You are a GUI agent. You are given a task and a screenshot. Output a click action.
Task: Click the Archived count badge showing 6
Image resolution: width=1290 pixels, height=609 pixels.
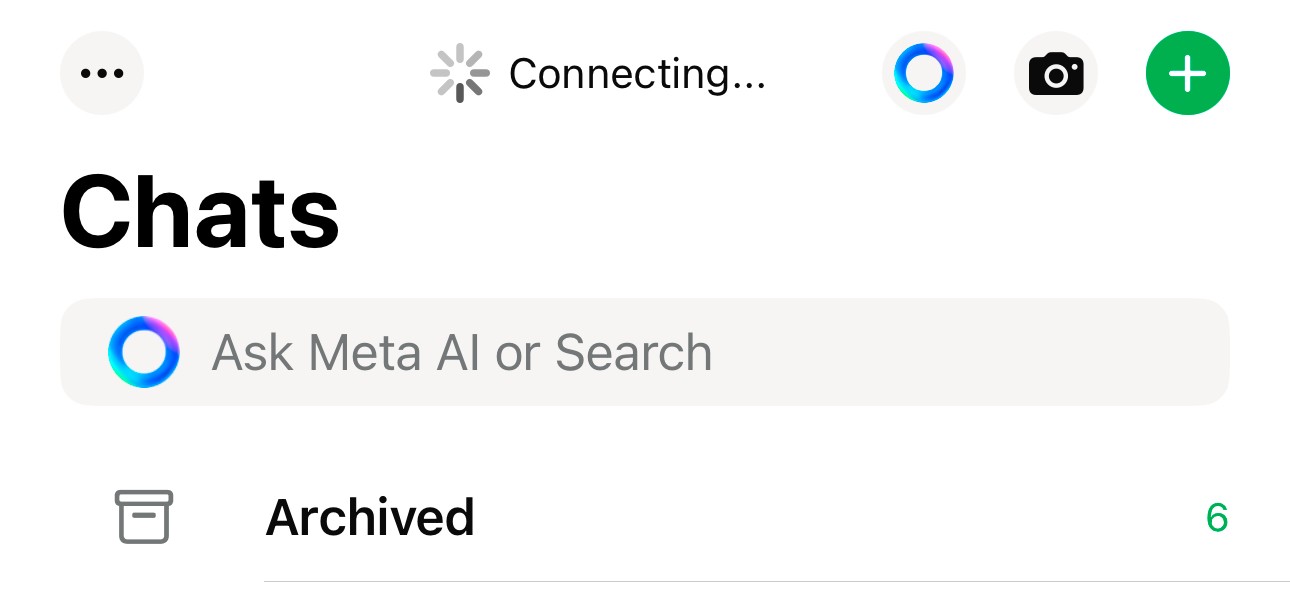click(x=1217, y=518)
